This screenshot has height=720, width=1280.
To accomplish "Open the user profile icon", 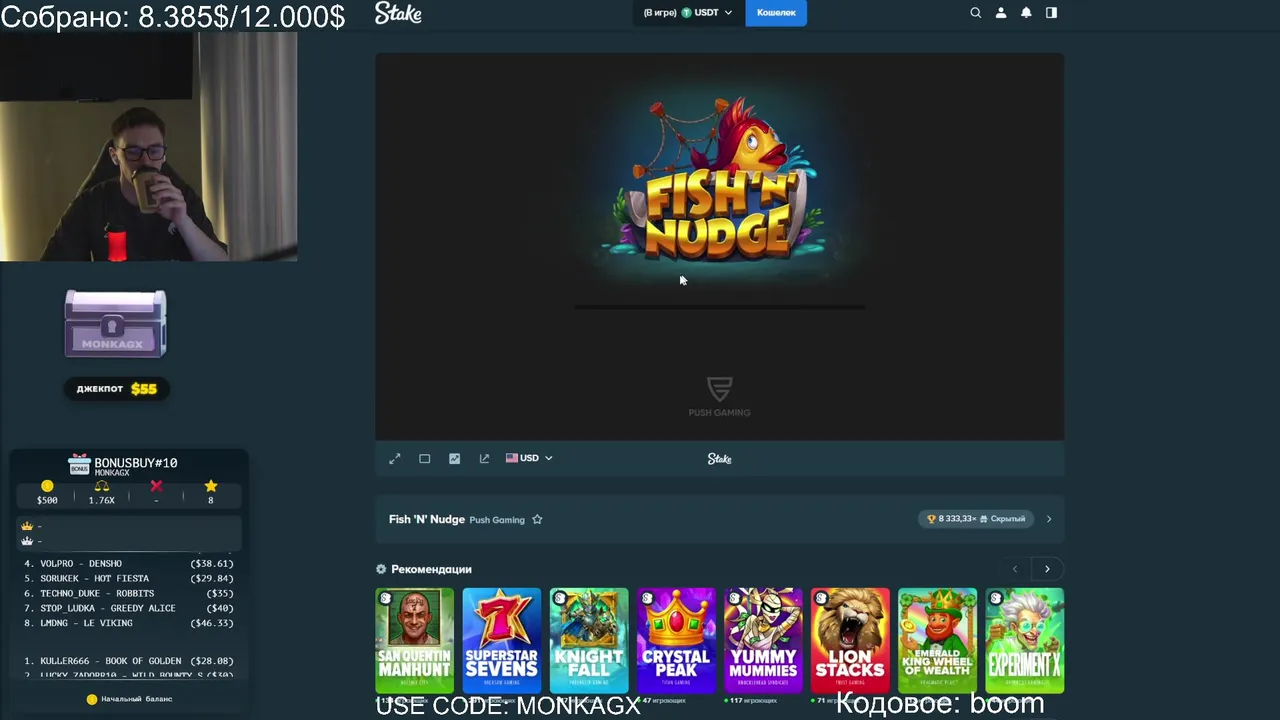I will click(x=1001, y=13).
